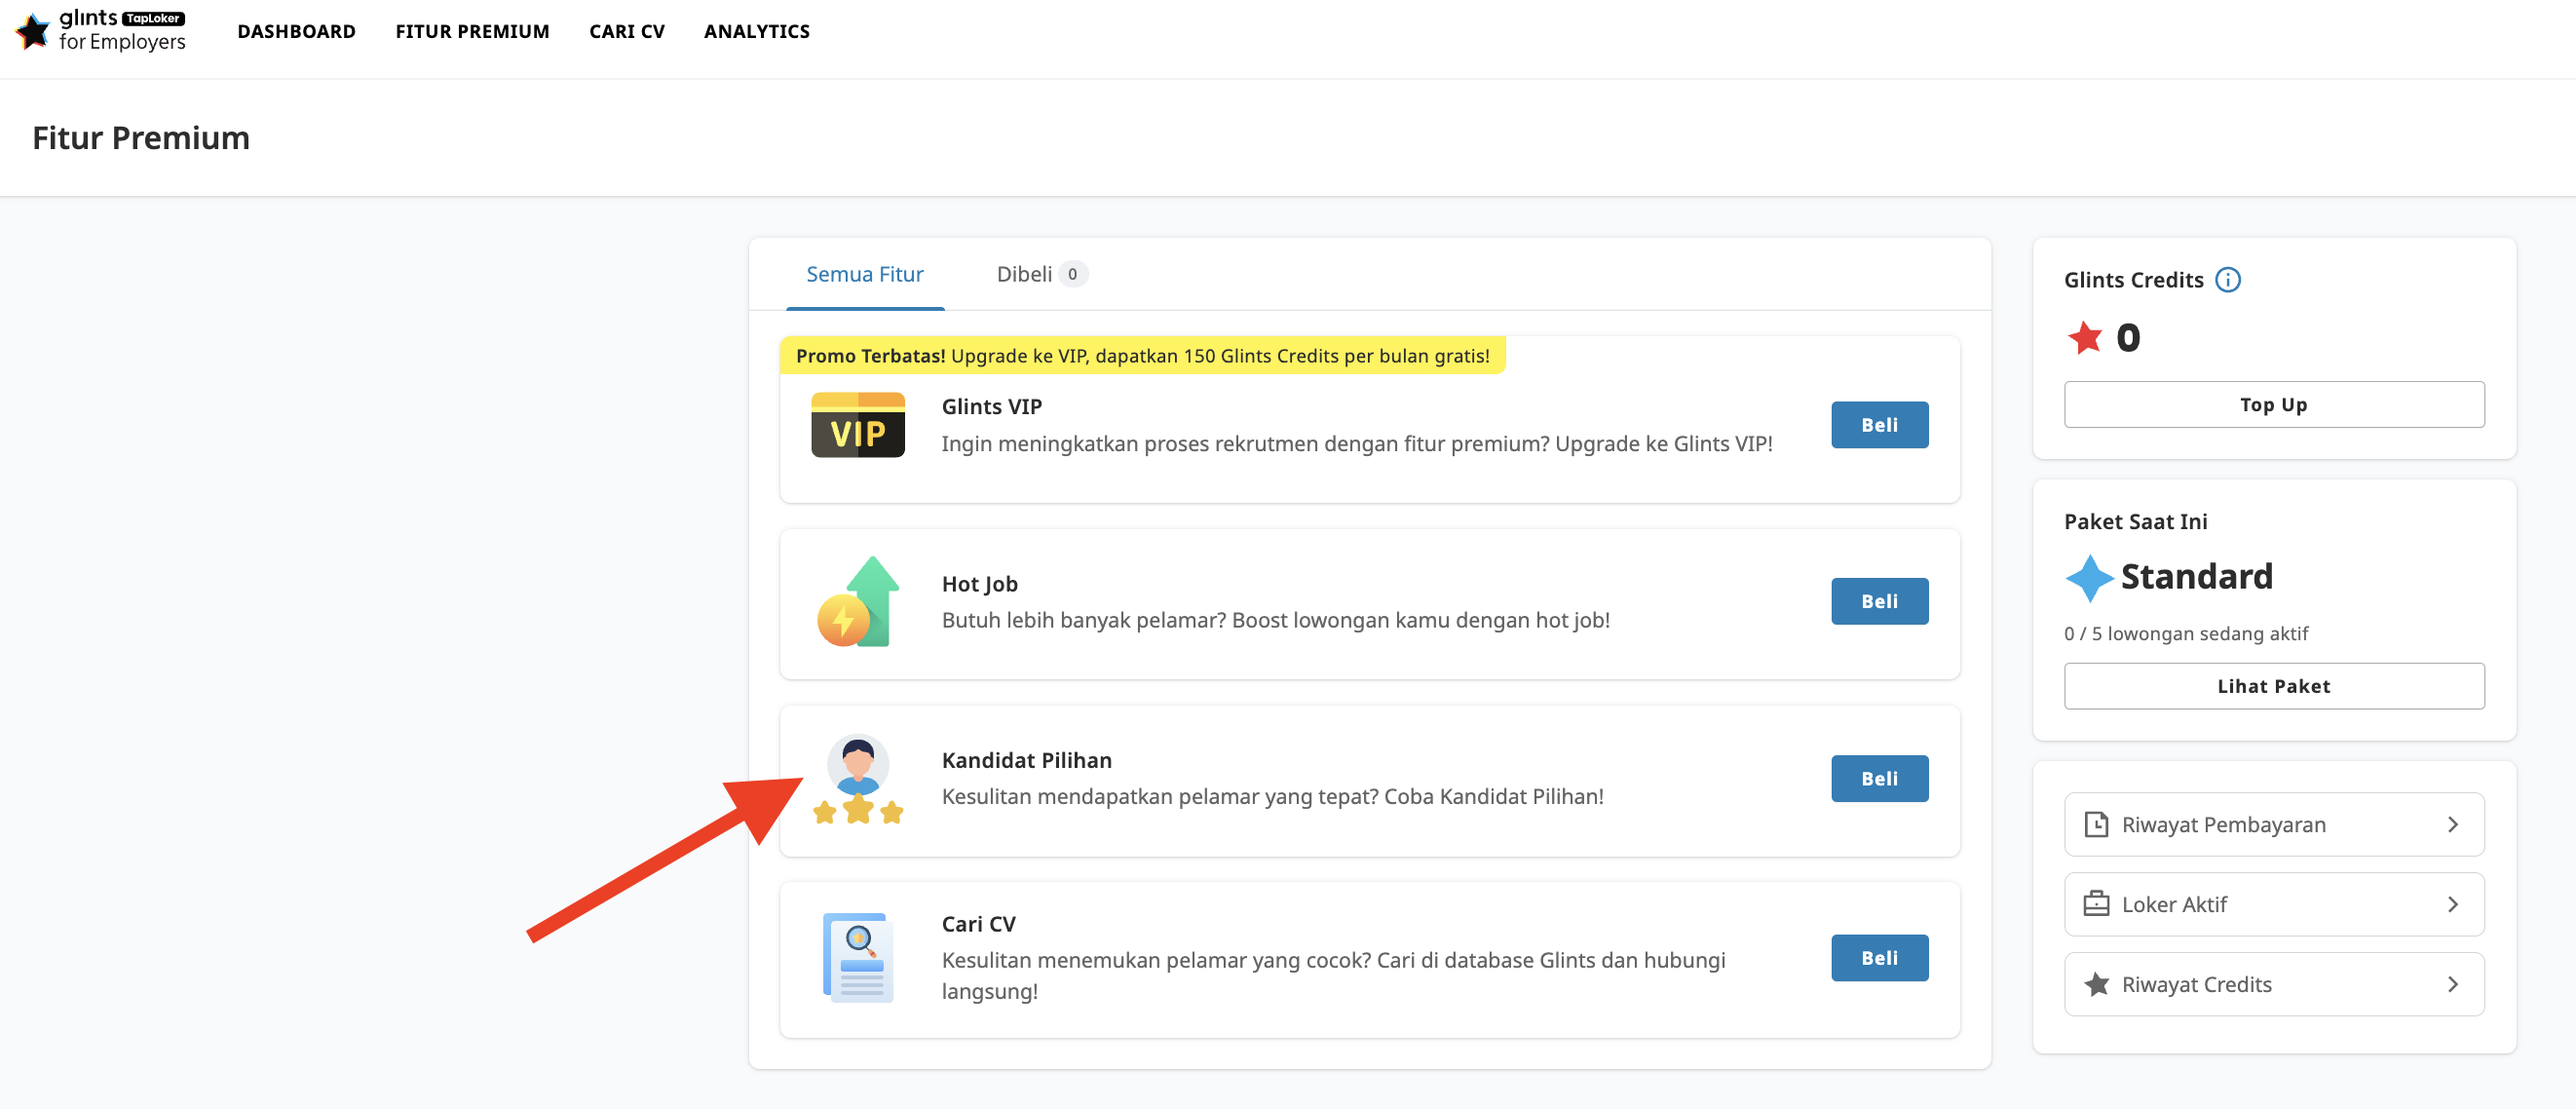Click the Glints star logo
Viewport: 2576px width, 1109px height.
33,30
